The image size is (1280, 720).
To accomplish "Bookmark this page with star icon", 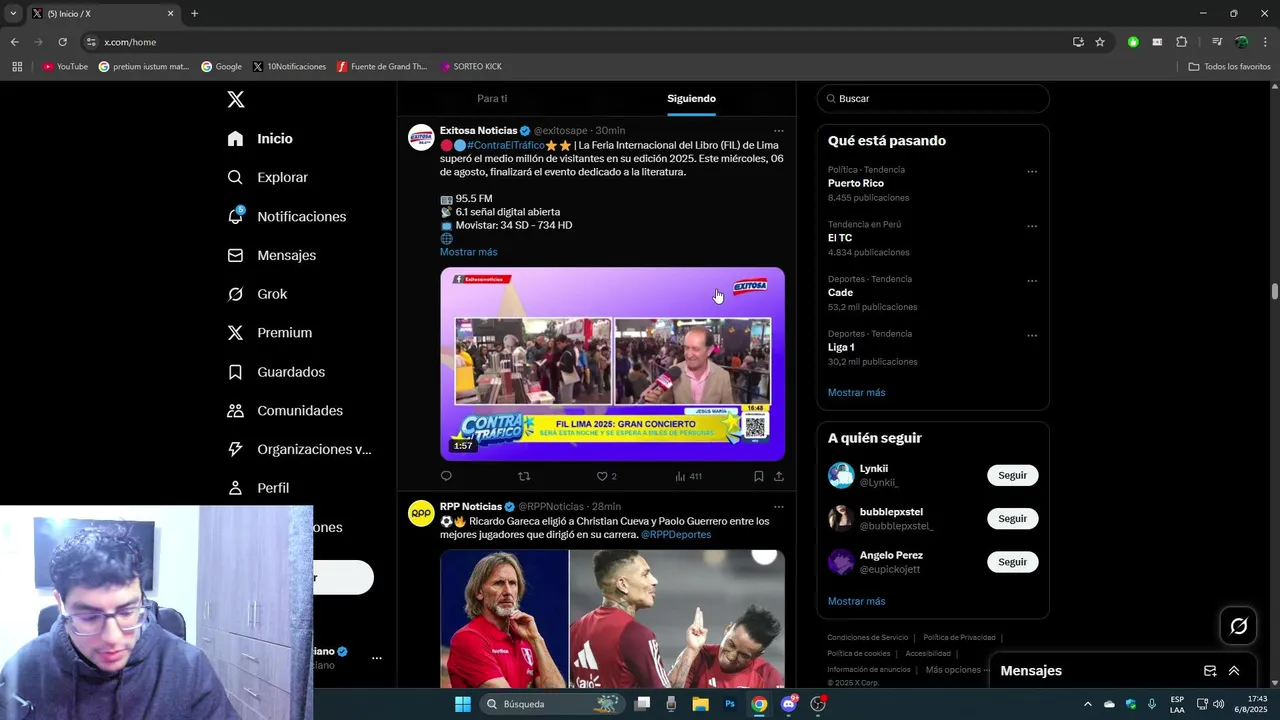I will click(1100, 42).
